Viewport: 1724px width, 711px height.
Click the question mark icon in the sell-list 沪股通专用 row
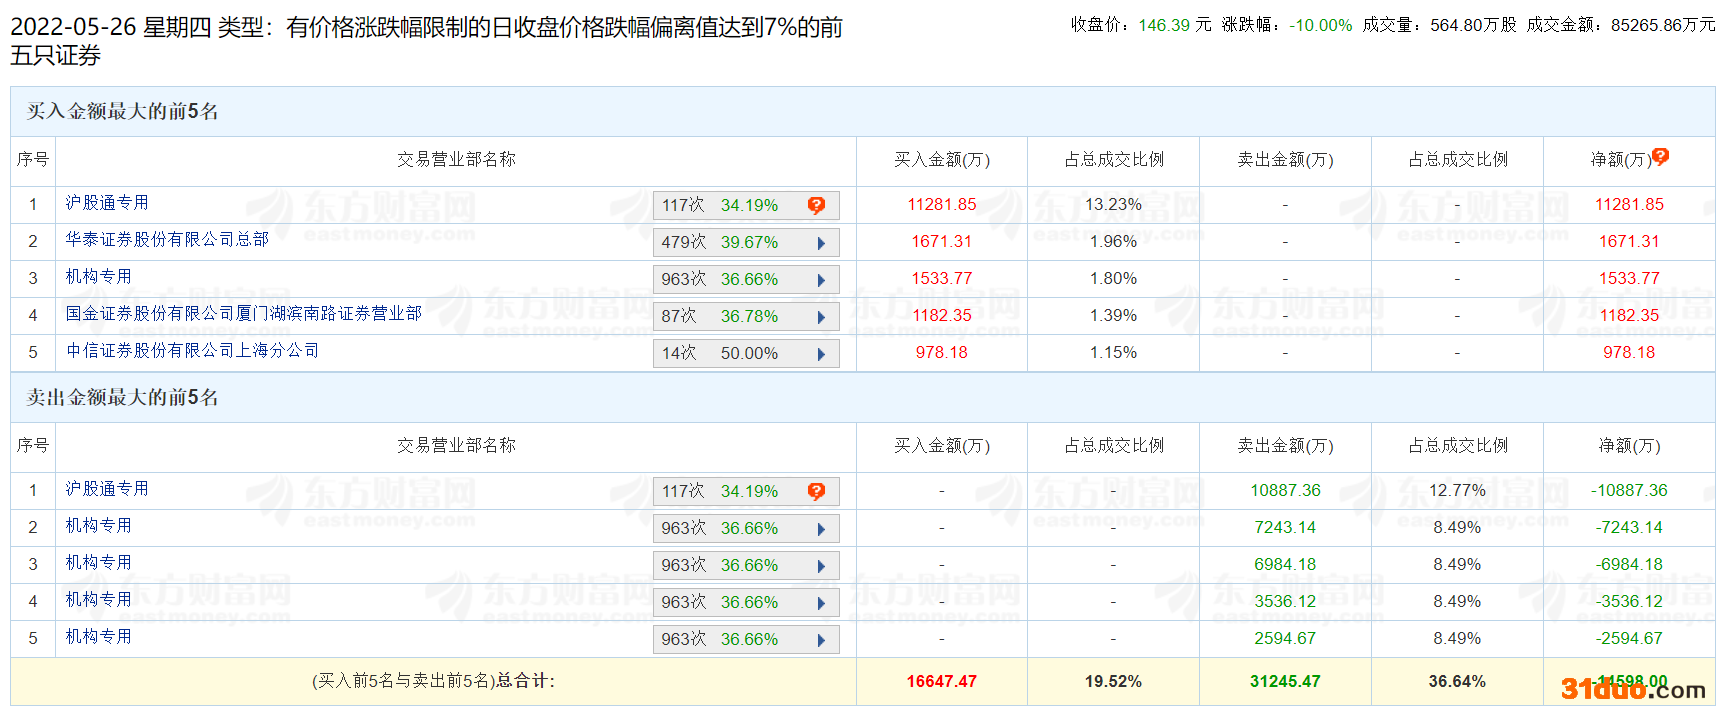tap(816, 491)
